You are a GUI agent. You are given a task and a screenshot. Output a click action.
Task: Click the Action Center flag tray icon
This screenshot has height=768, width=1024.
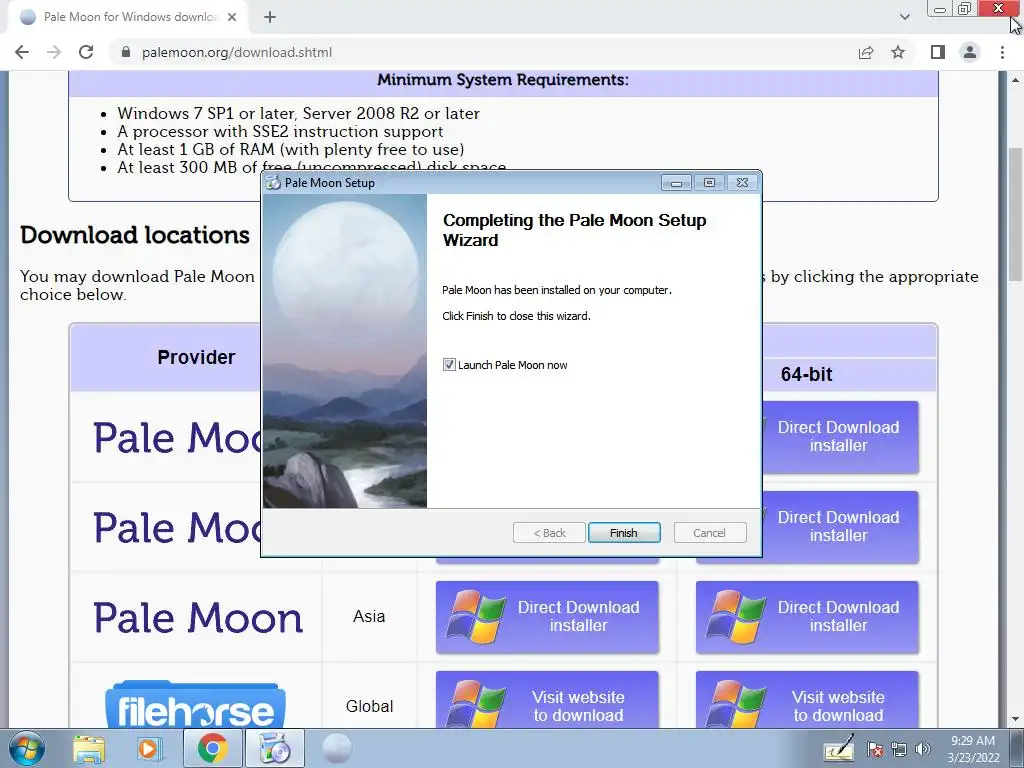875,749
